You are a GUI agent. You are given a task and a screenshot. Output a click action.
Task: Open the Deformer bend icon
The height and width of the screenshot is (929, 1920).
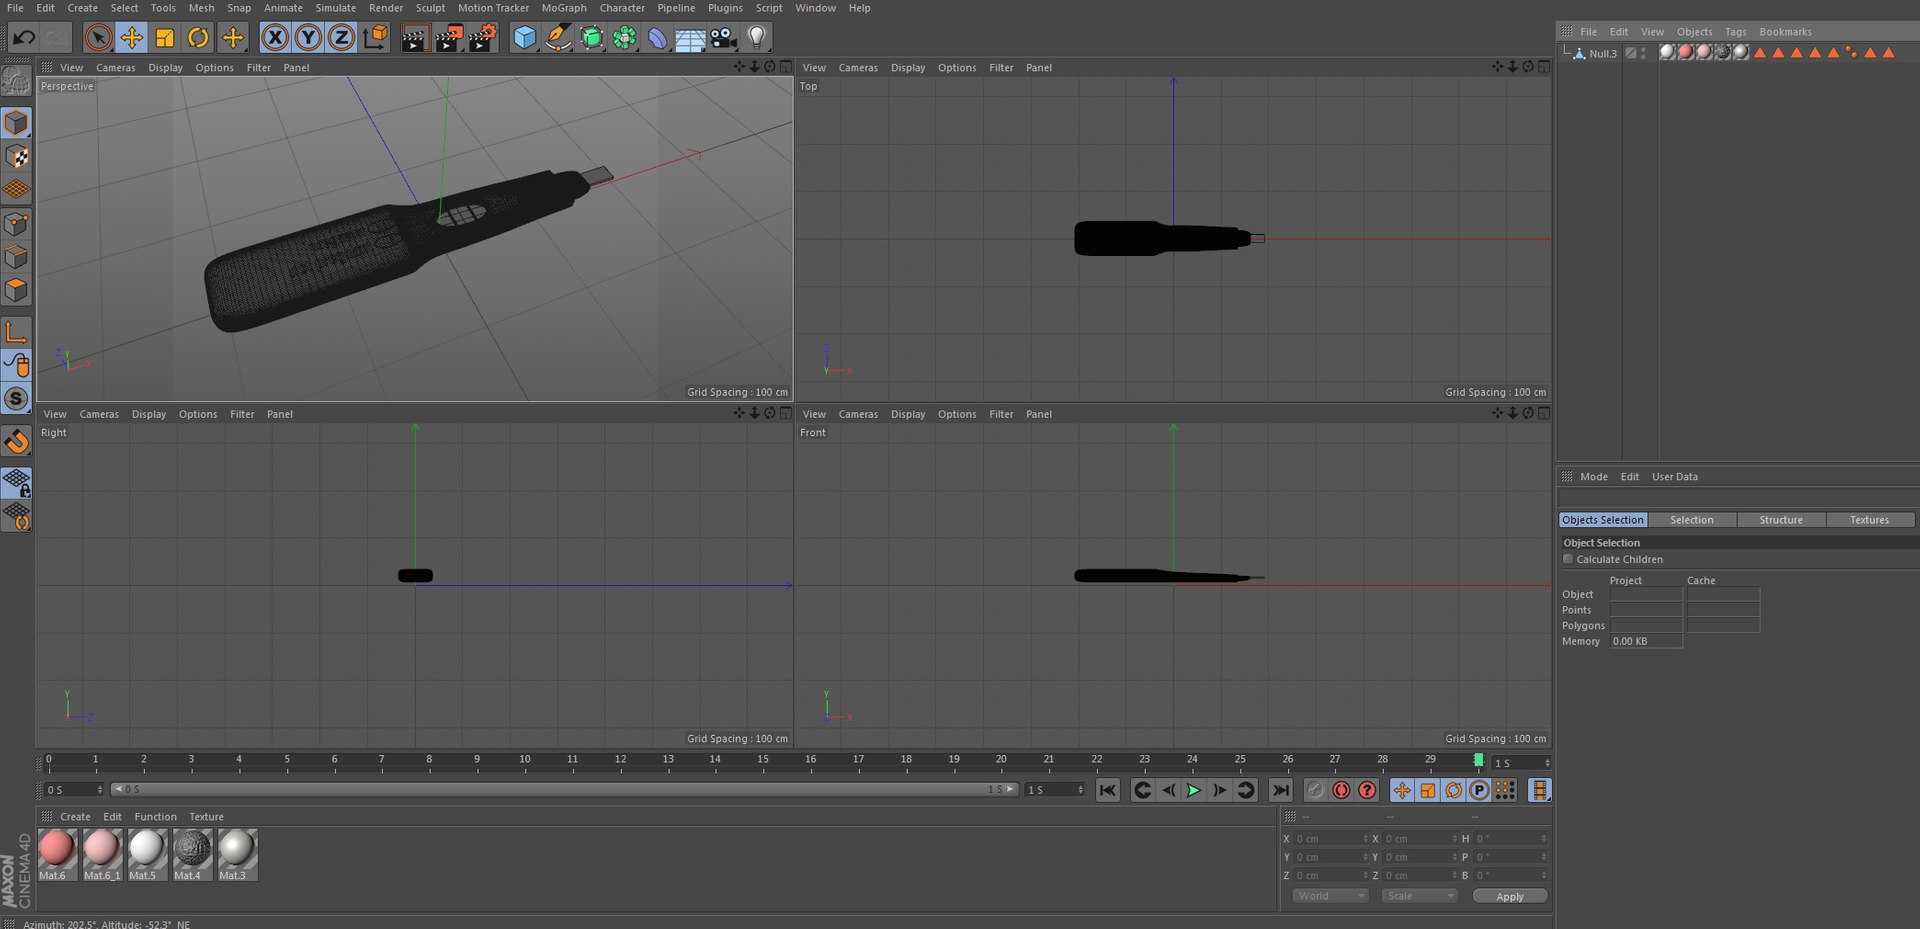point(657,38)
